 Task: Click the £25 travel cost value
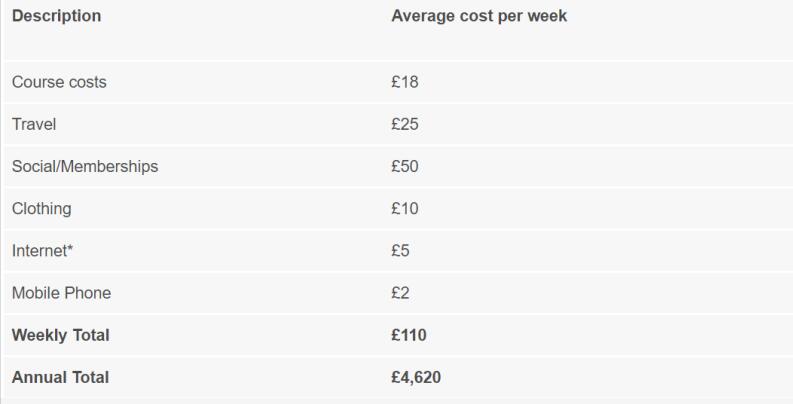coord(404,124)
